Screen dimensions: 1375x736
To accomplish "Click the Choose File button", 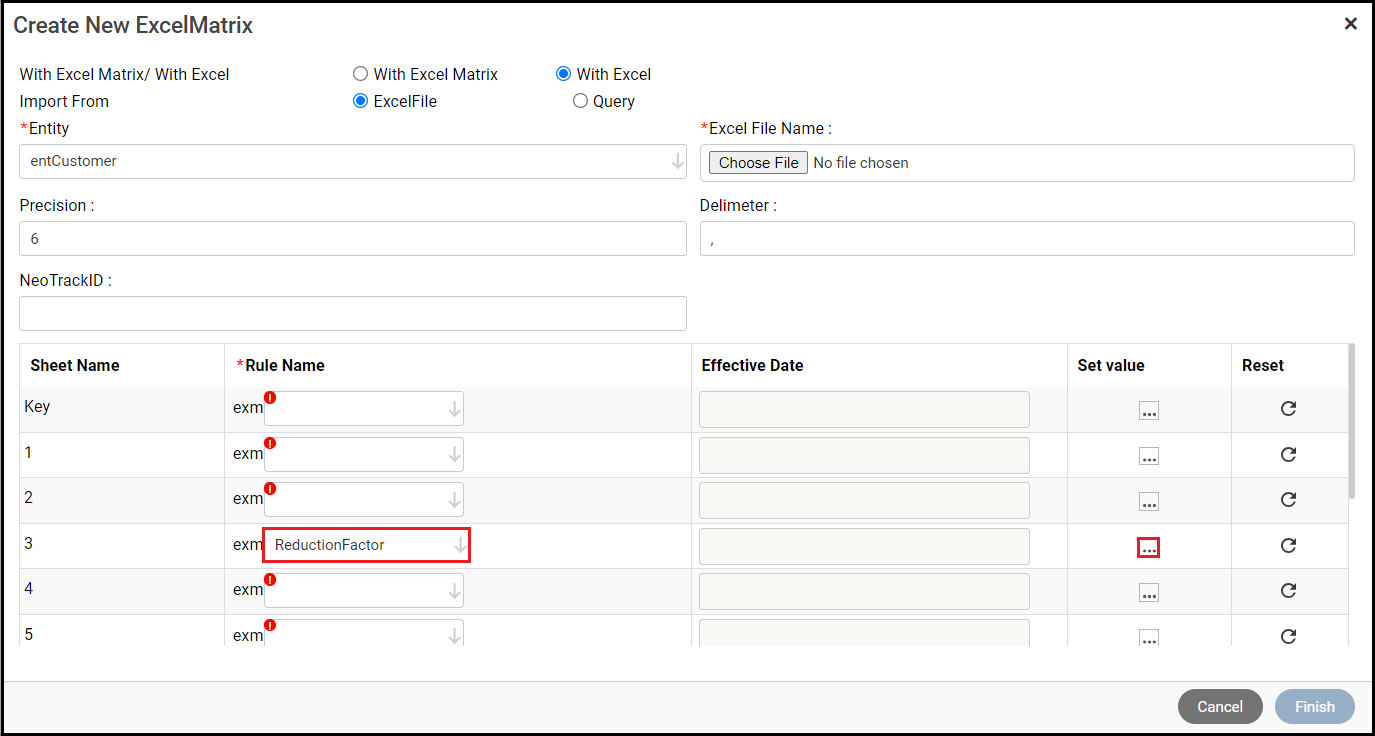I will (758, 163).
